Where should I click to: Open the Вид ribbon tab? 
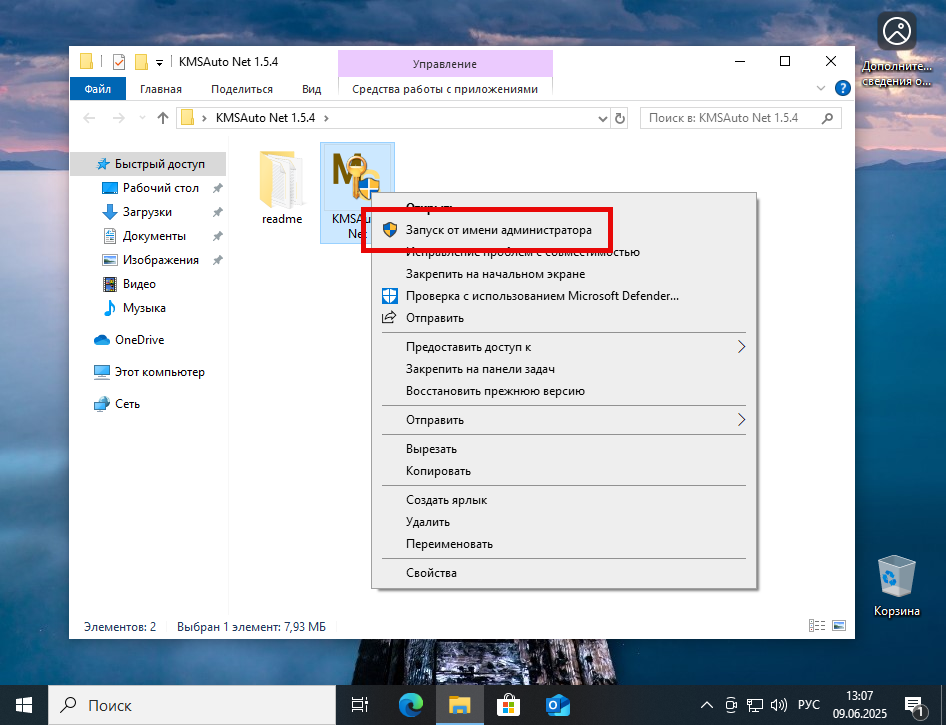click(311, 88)
